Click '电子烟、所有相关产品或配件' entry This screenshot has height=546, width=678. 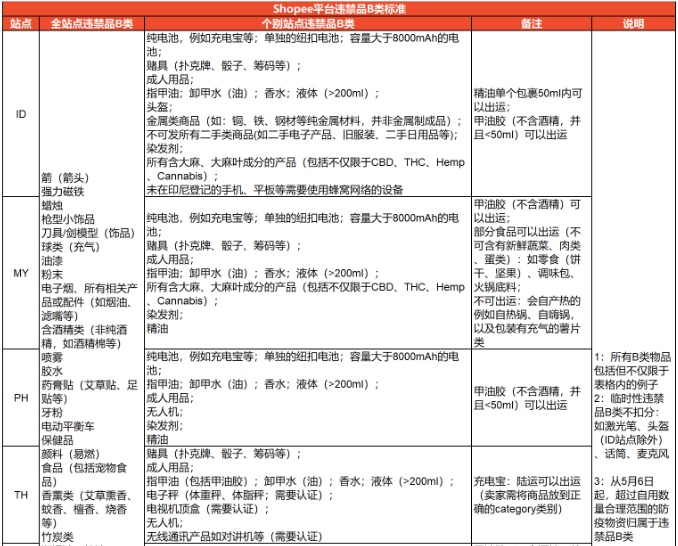[90, 302]
